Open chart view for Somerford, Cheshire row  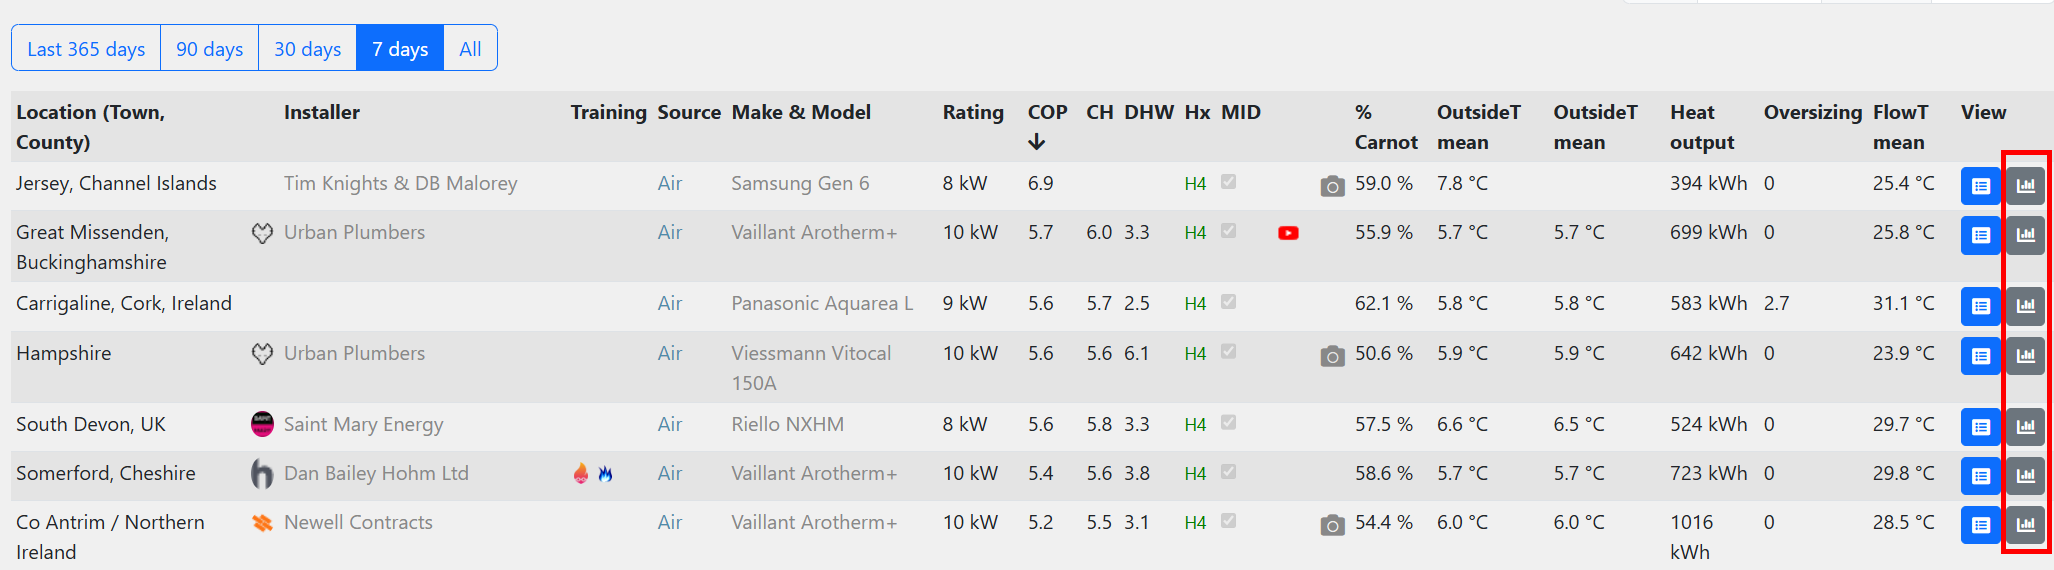(2025, 476)
